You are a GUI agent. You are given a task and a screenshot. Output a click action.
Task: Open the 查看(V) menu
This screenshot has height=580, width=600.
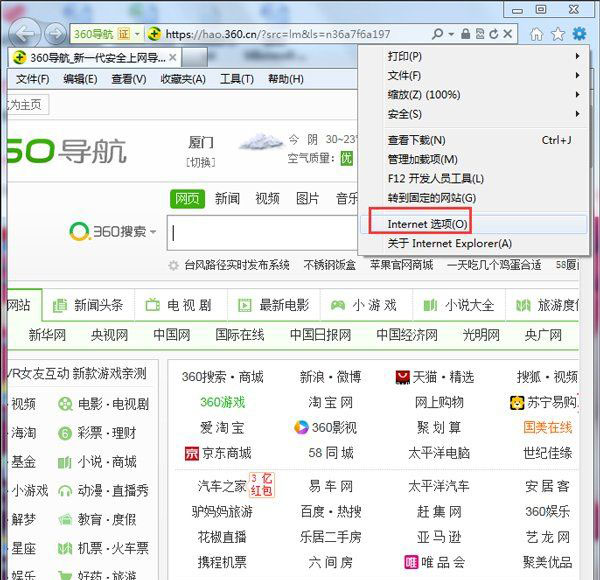[129, 79]
